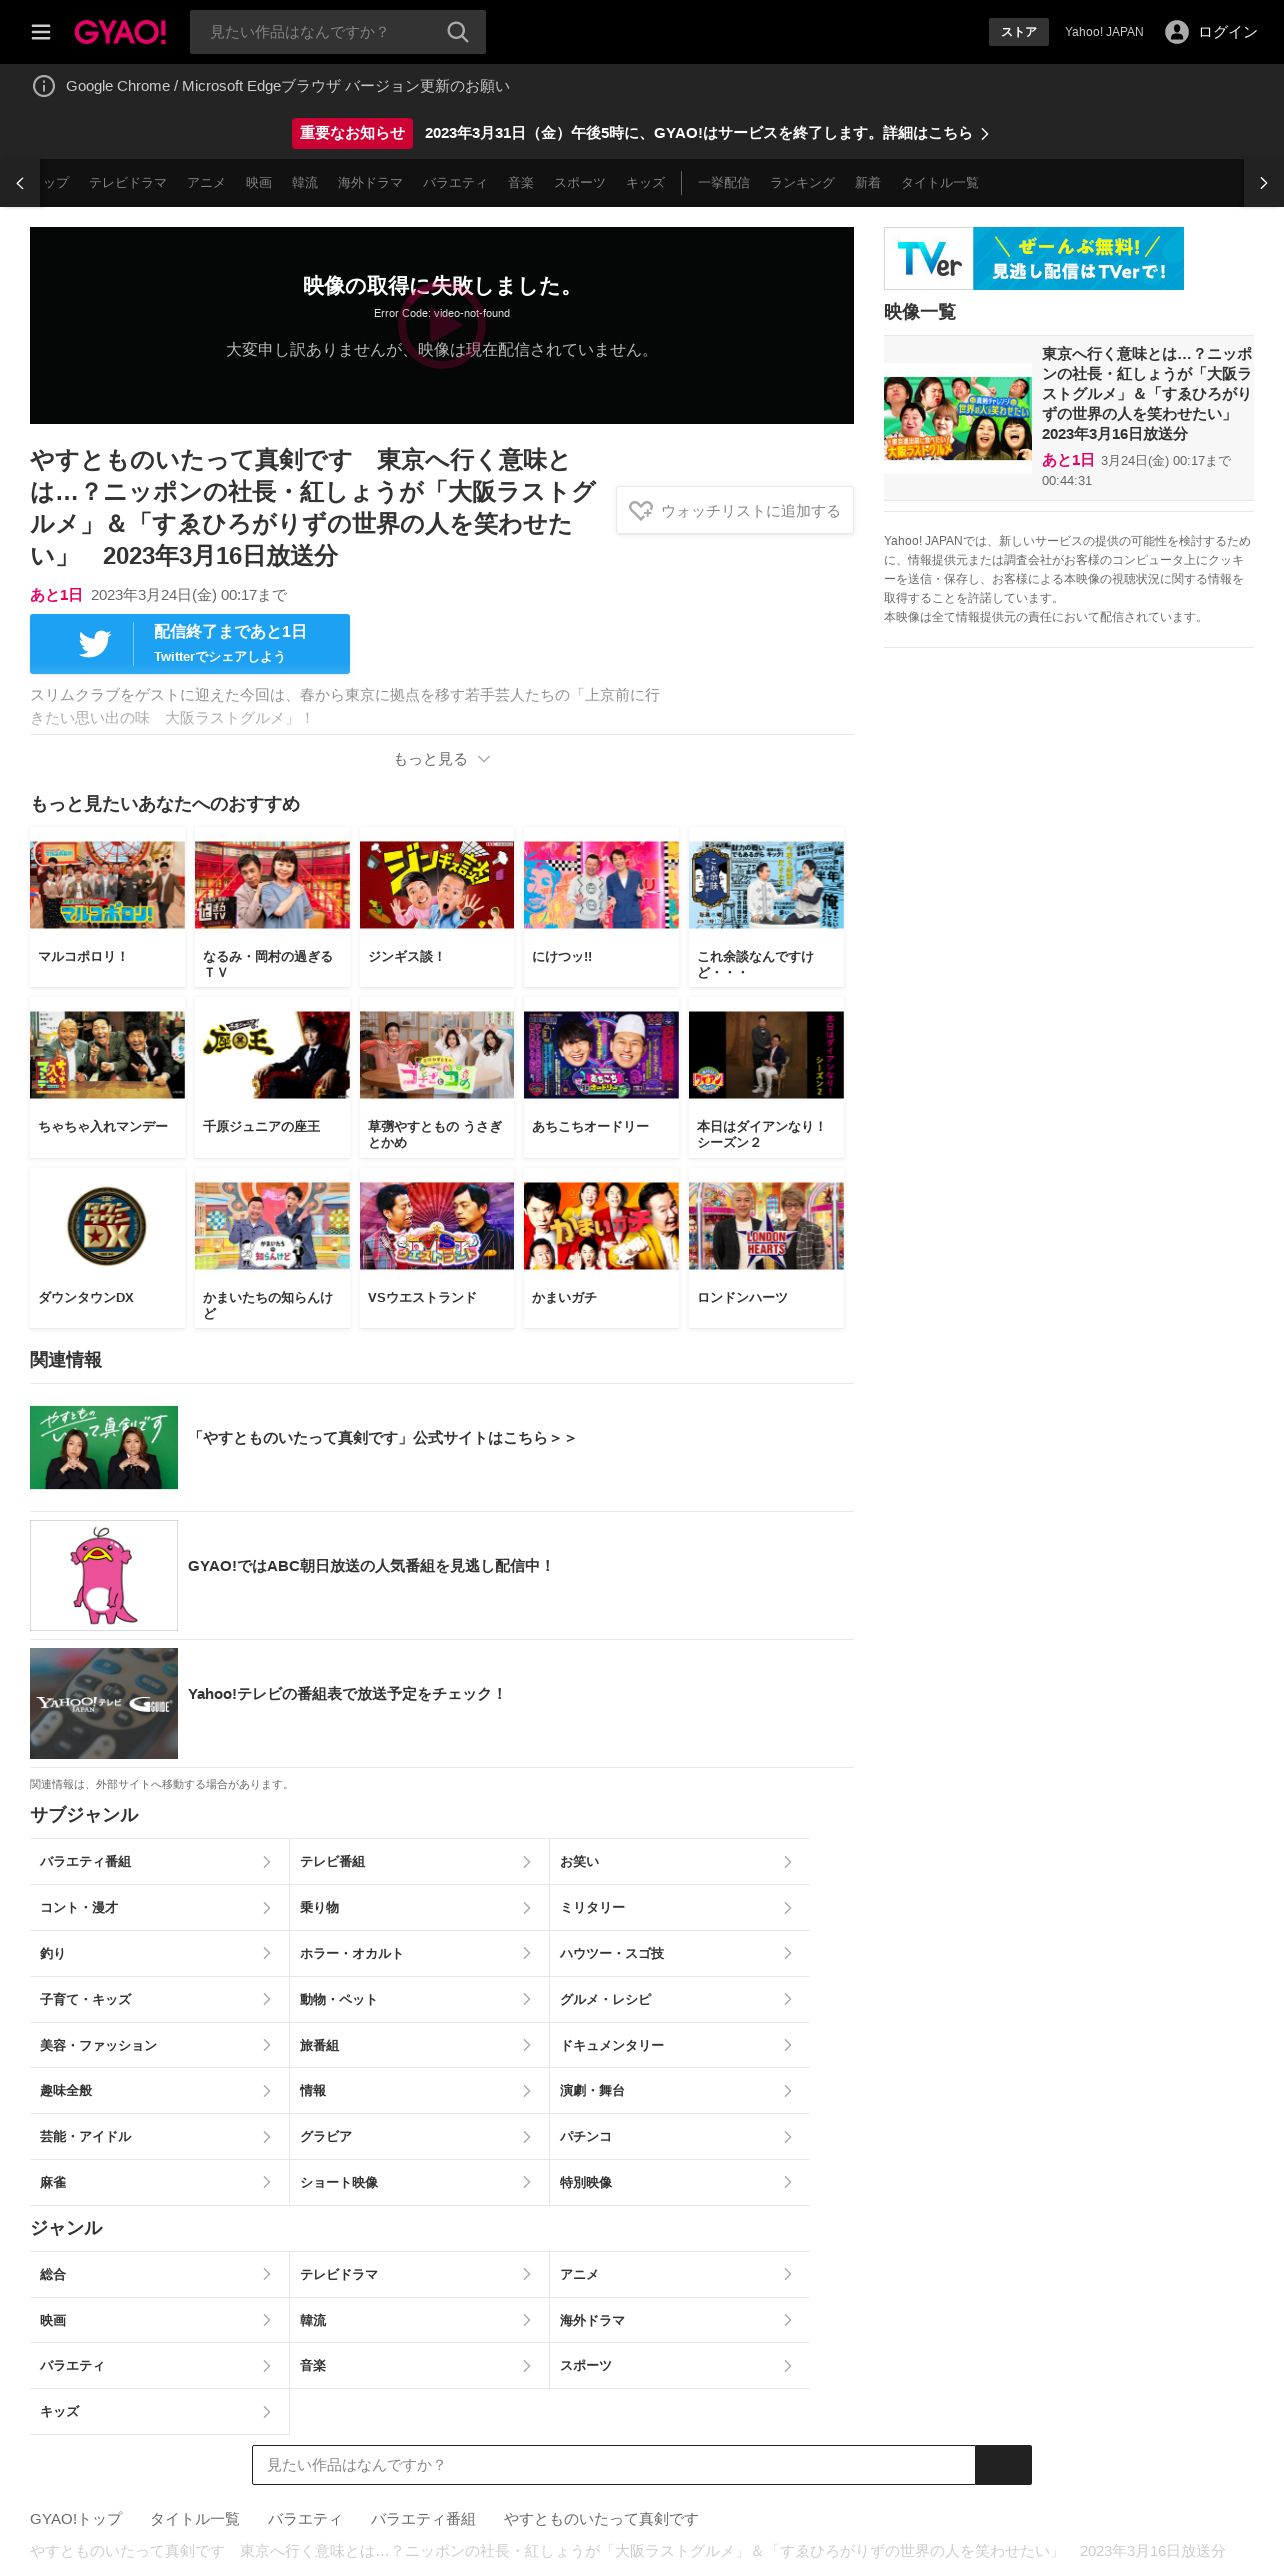Select アニメ tab in category bar
1284x2568 pixels.
[206, 183]
